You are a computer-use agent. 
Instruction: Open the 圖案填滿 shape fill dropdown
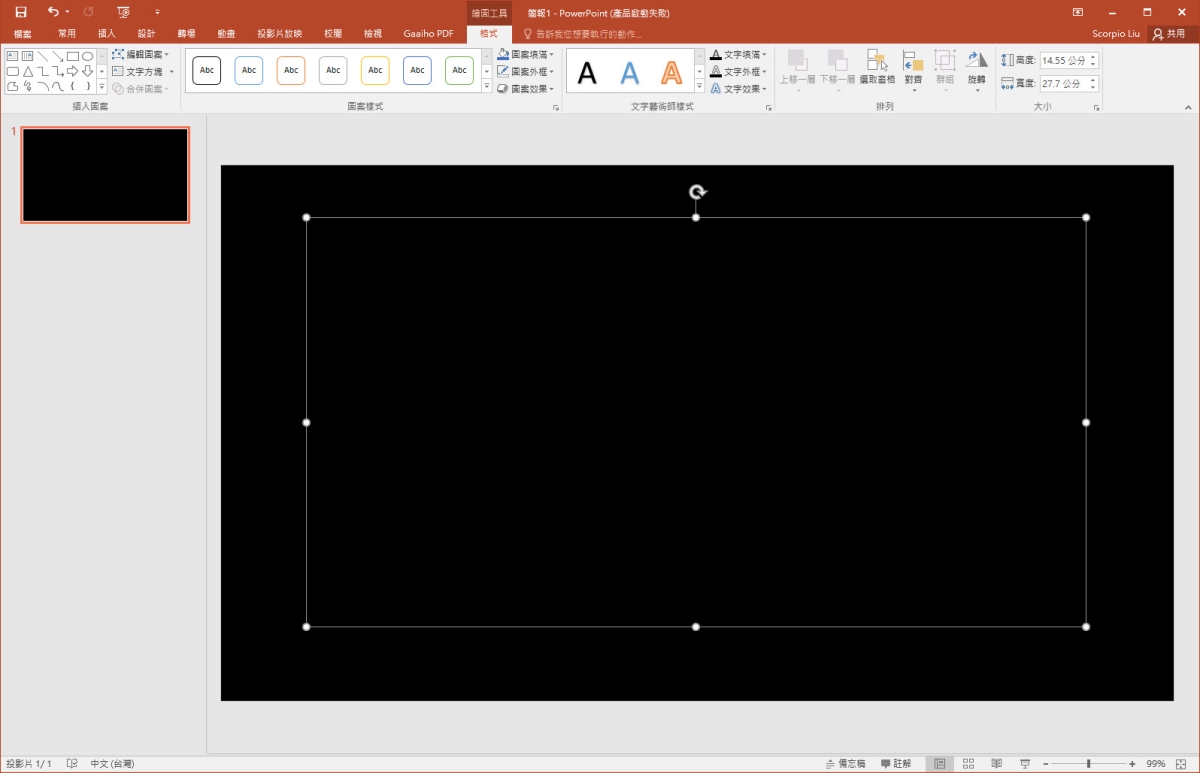tap(527, 55)
